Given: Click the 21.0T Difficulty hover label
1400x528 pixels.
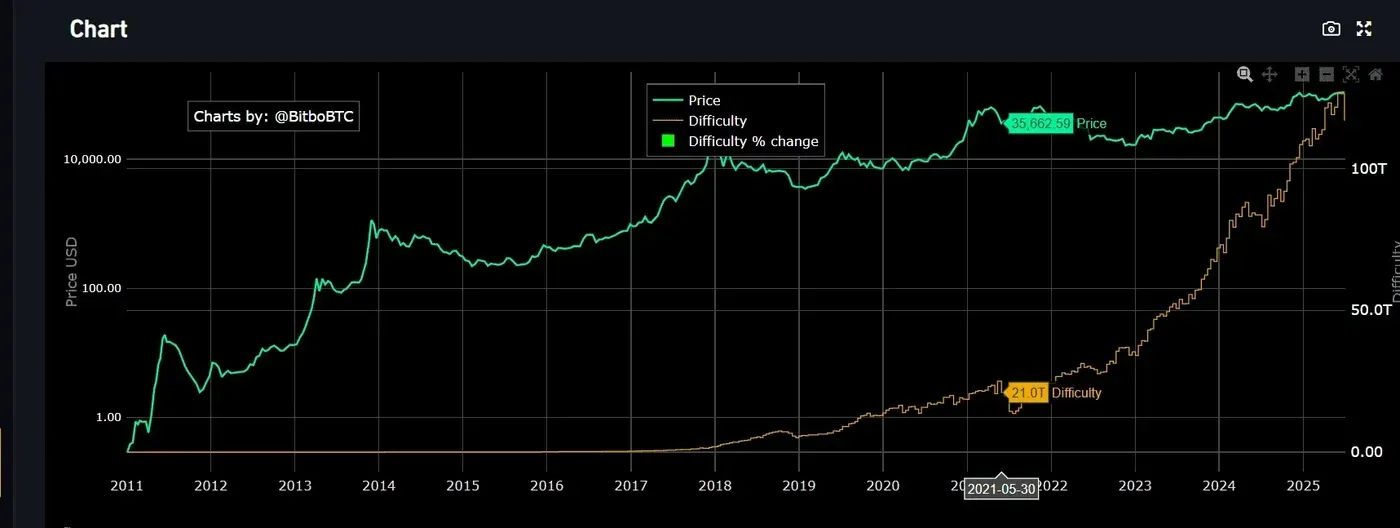Looking at the screenshot, I should pos(1028,393).
